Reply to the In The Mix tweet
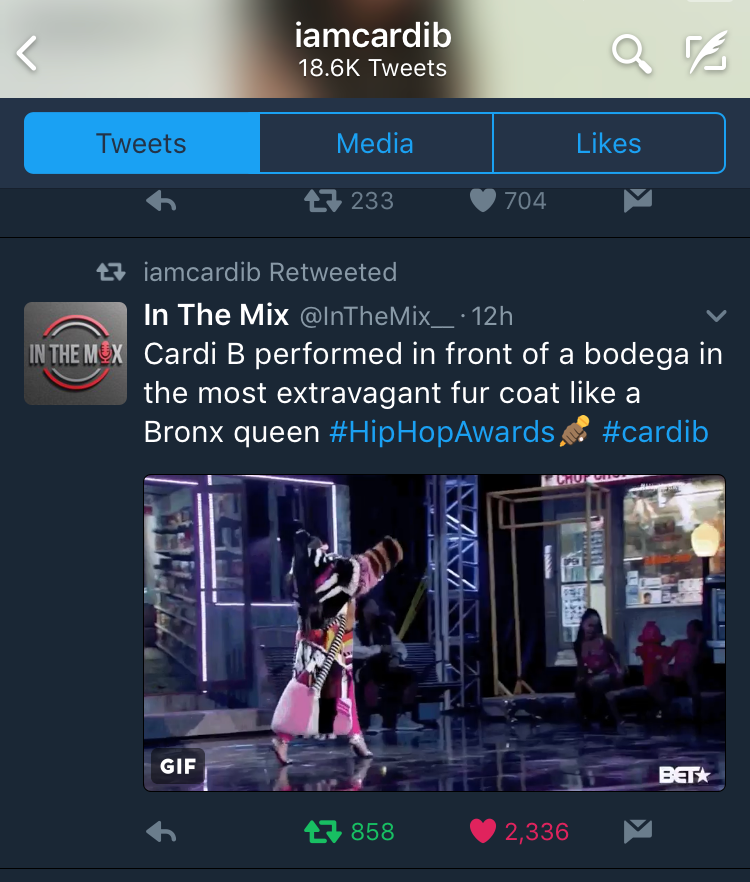 (x=161, y=831)
